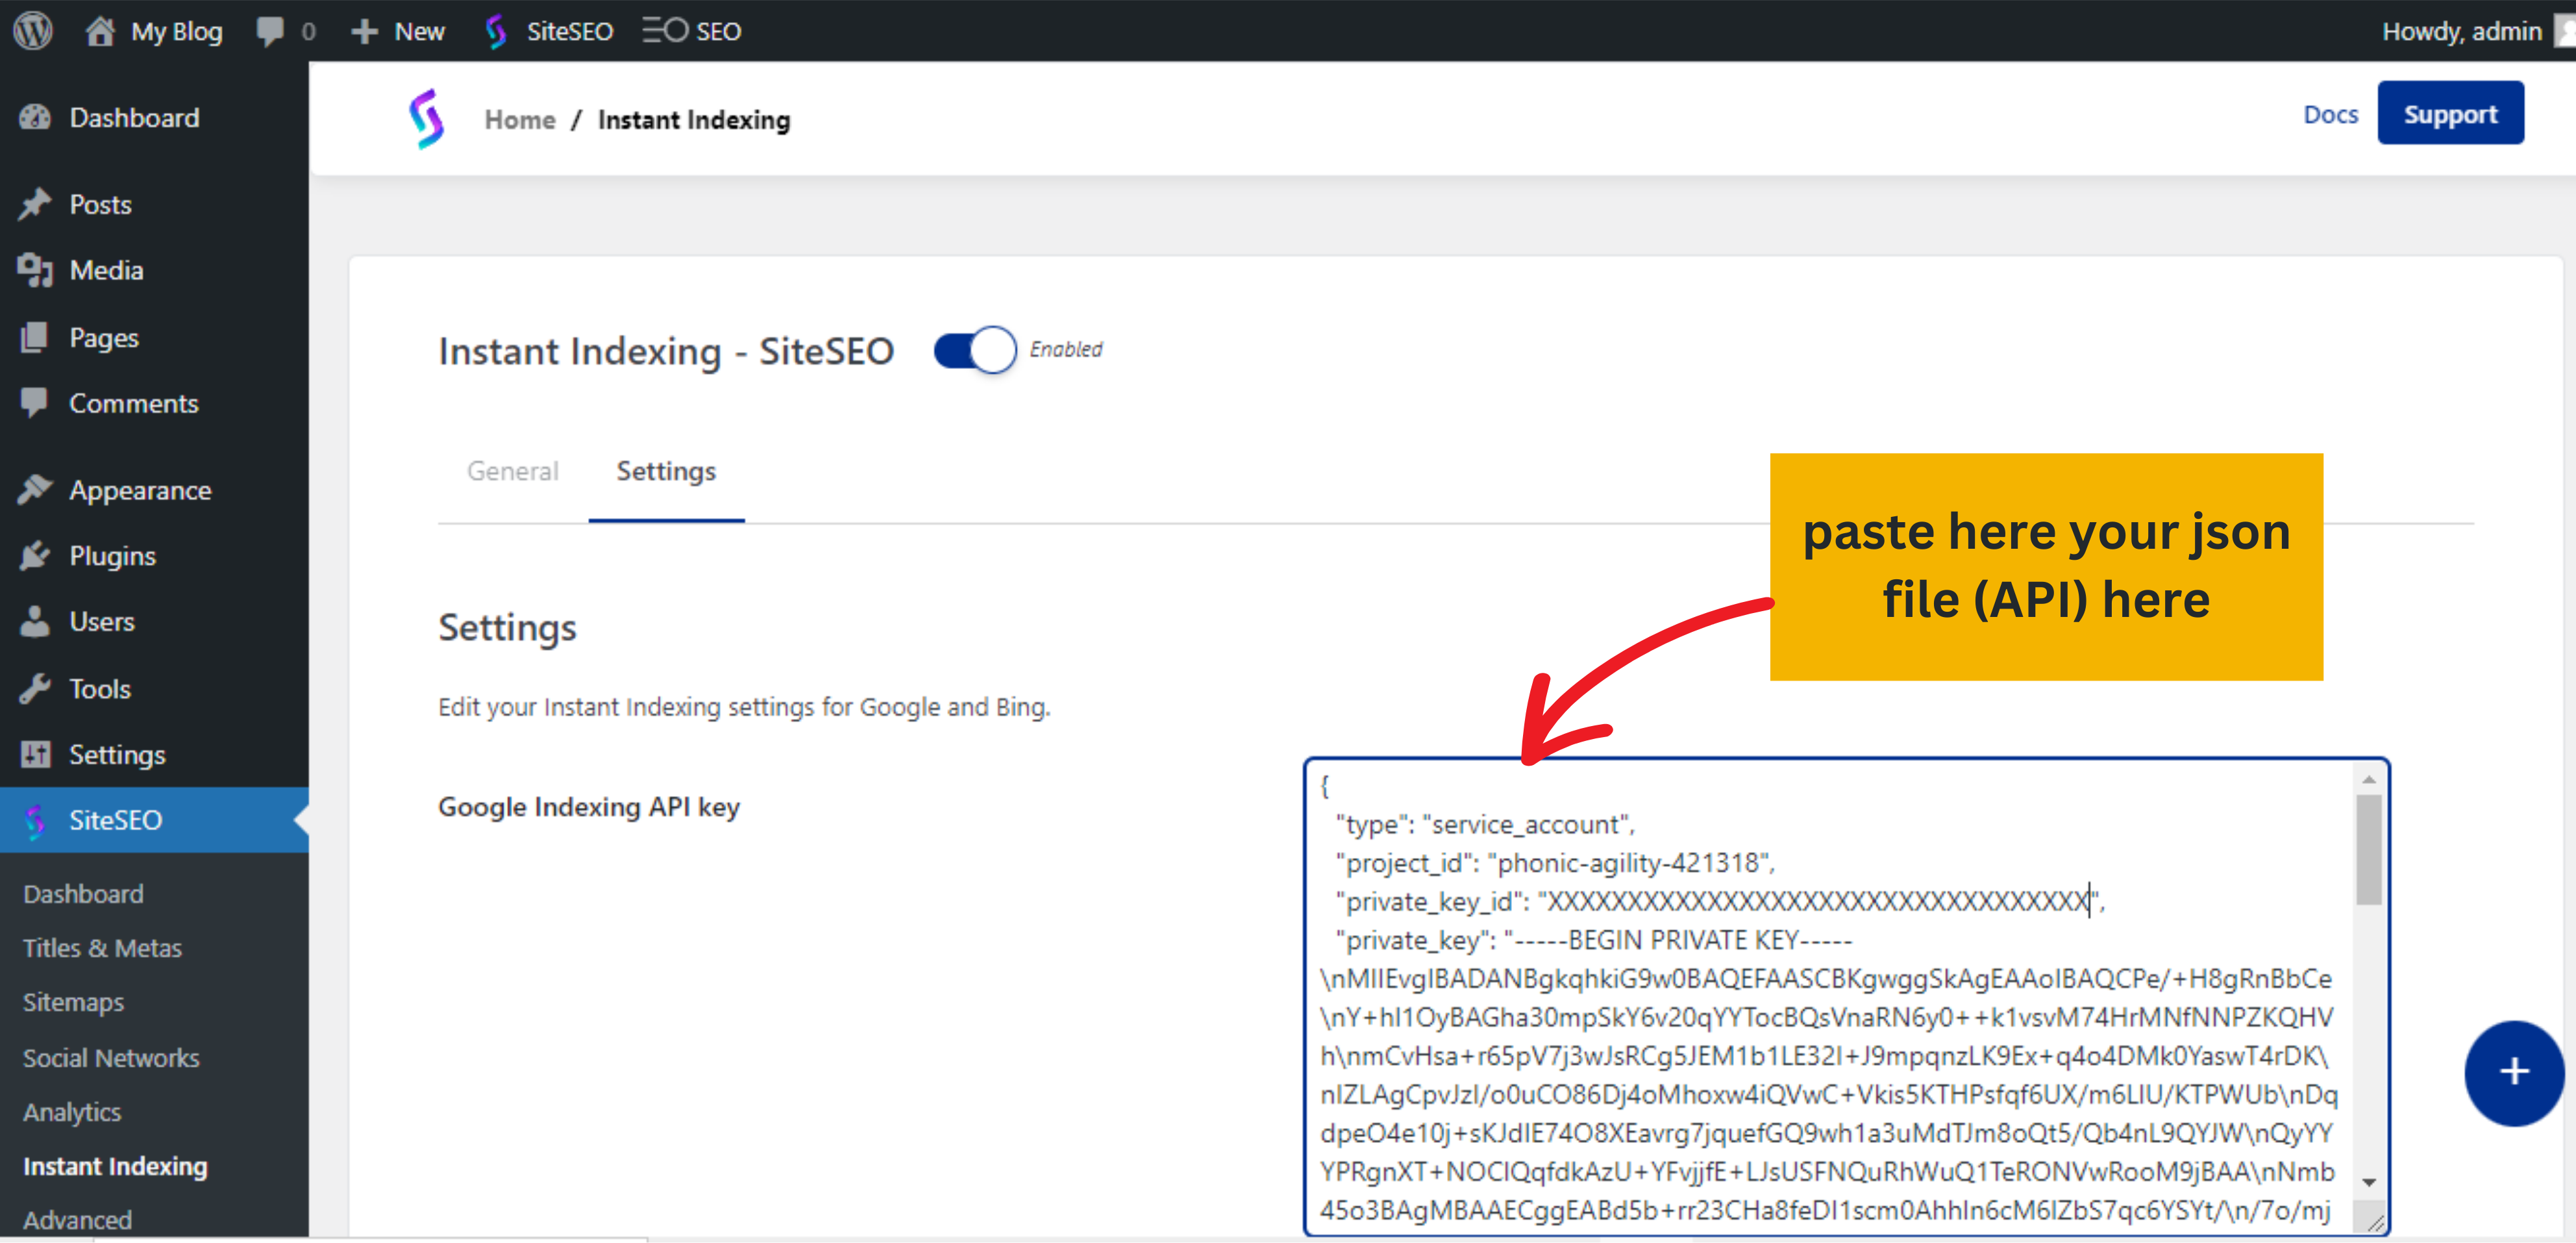This screenshot has height=1243, width=2576.
Task: Click the Support button
Action: [x=2450, y=113]
